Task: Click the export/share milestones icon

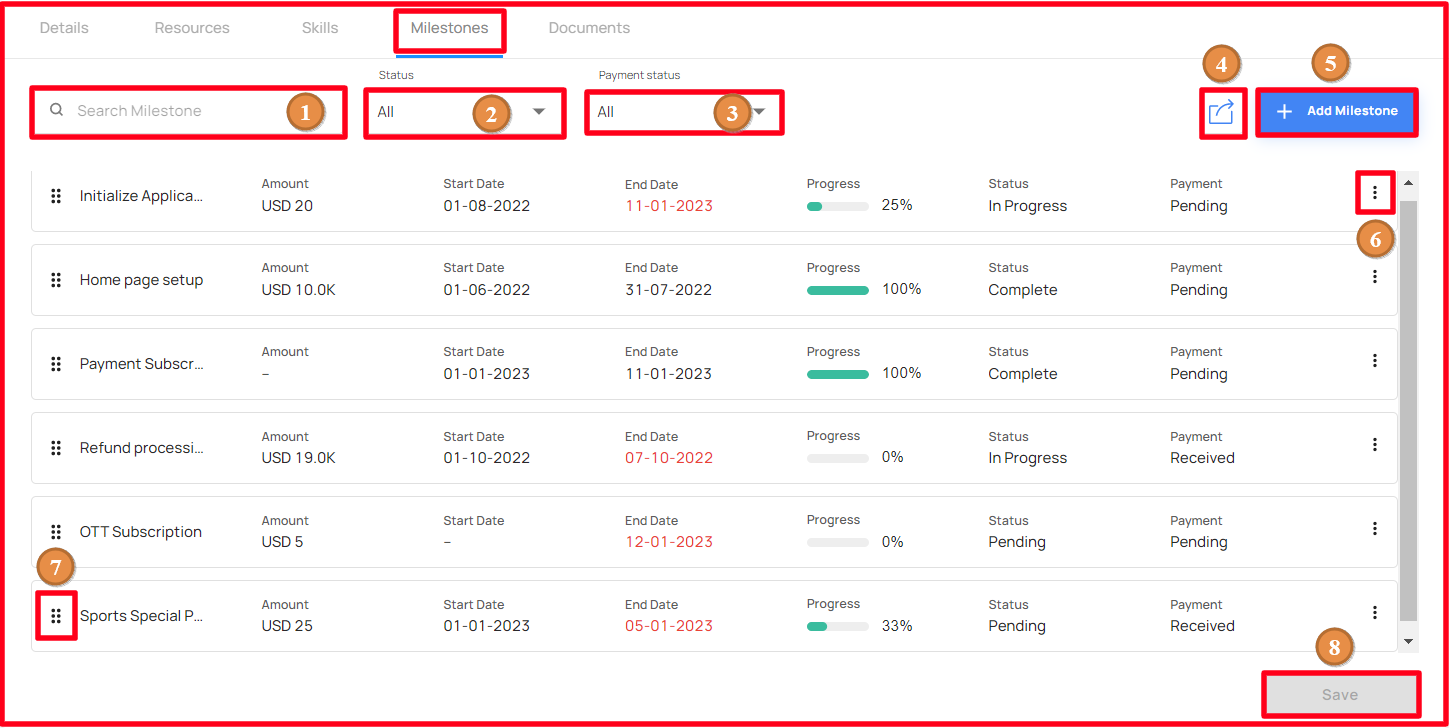Action: (x=1221, y=112)
